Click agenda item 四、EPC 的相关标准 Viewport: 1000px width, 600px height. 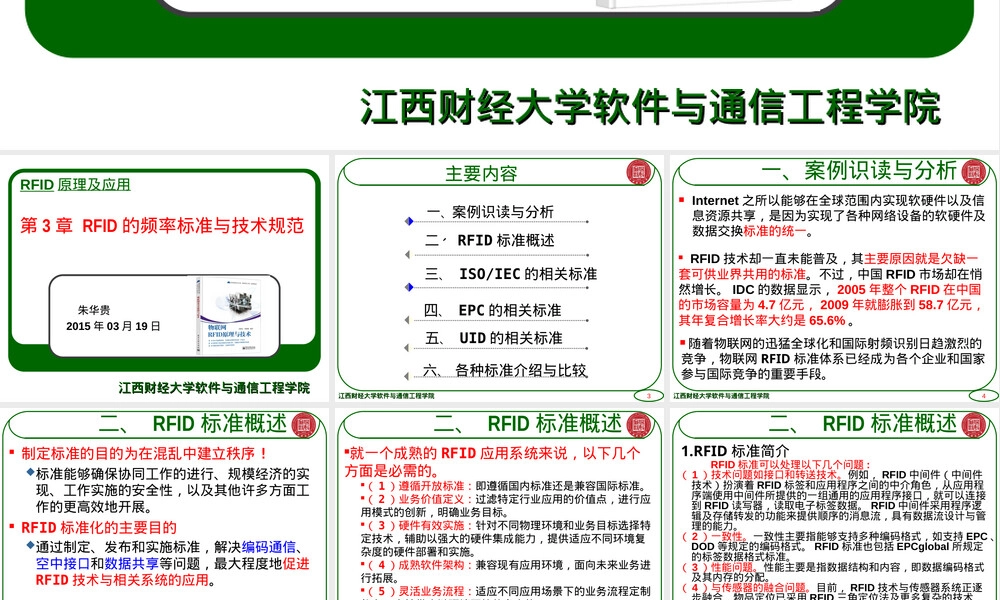(492, 311)
